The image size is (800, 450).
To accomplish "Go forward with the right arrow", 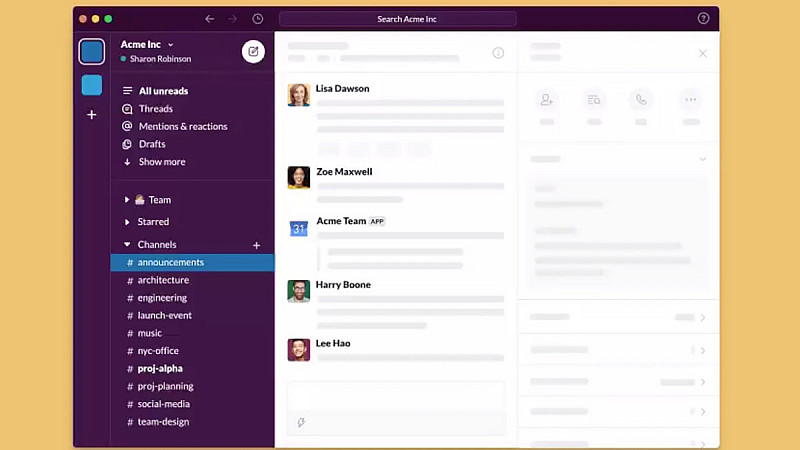I will [x=233, y=19].
